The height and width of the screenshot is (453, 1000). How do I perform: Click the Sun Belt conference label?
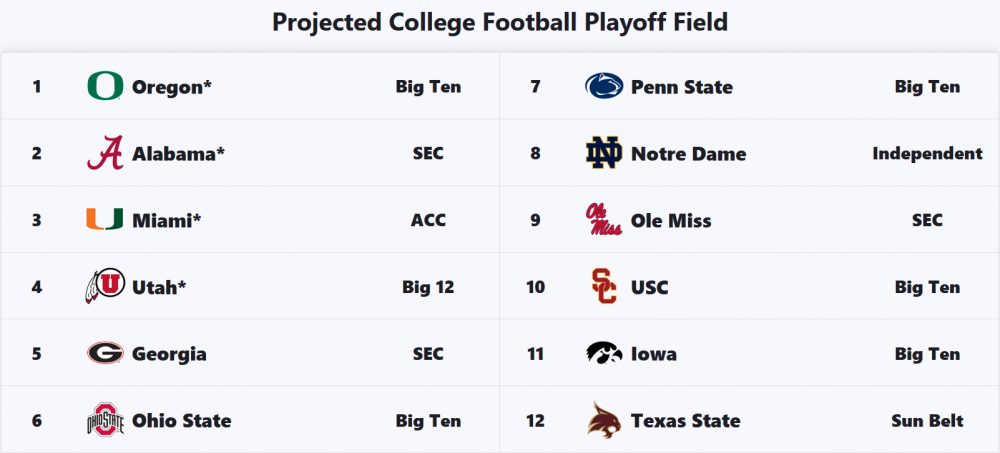[927, 421]
